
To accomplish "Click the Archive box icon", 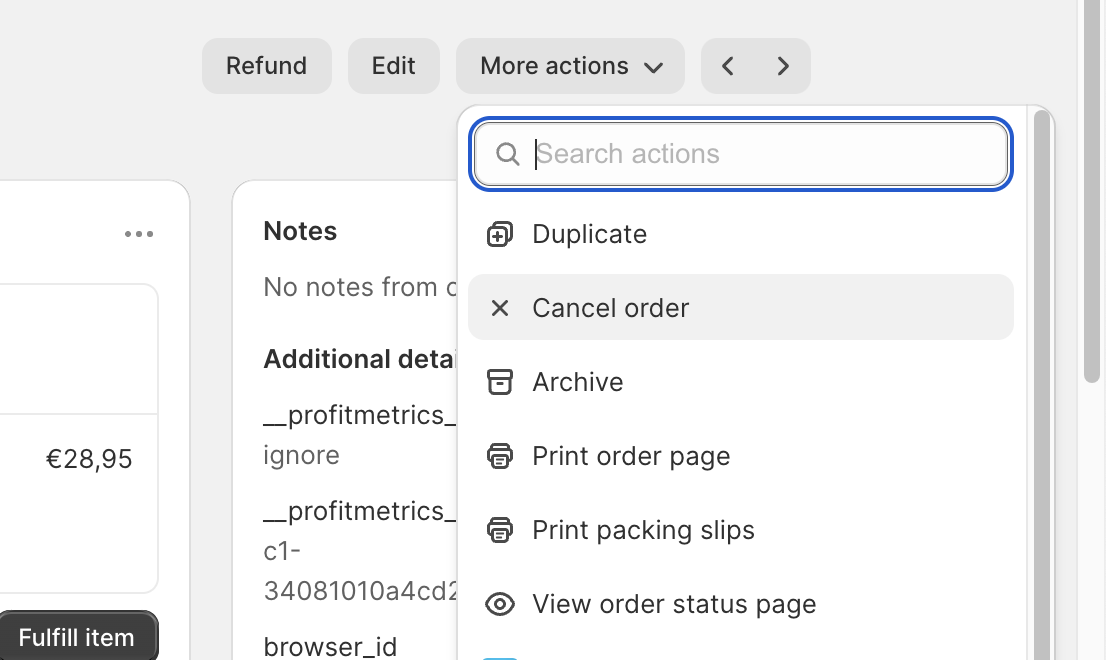I will coord(499,382).
